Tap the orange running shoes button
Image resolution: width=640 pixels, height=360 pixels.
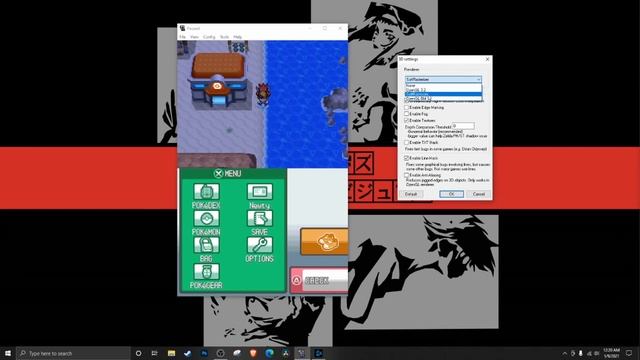tap(324, 242)
